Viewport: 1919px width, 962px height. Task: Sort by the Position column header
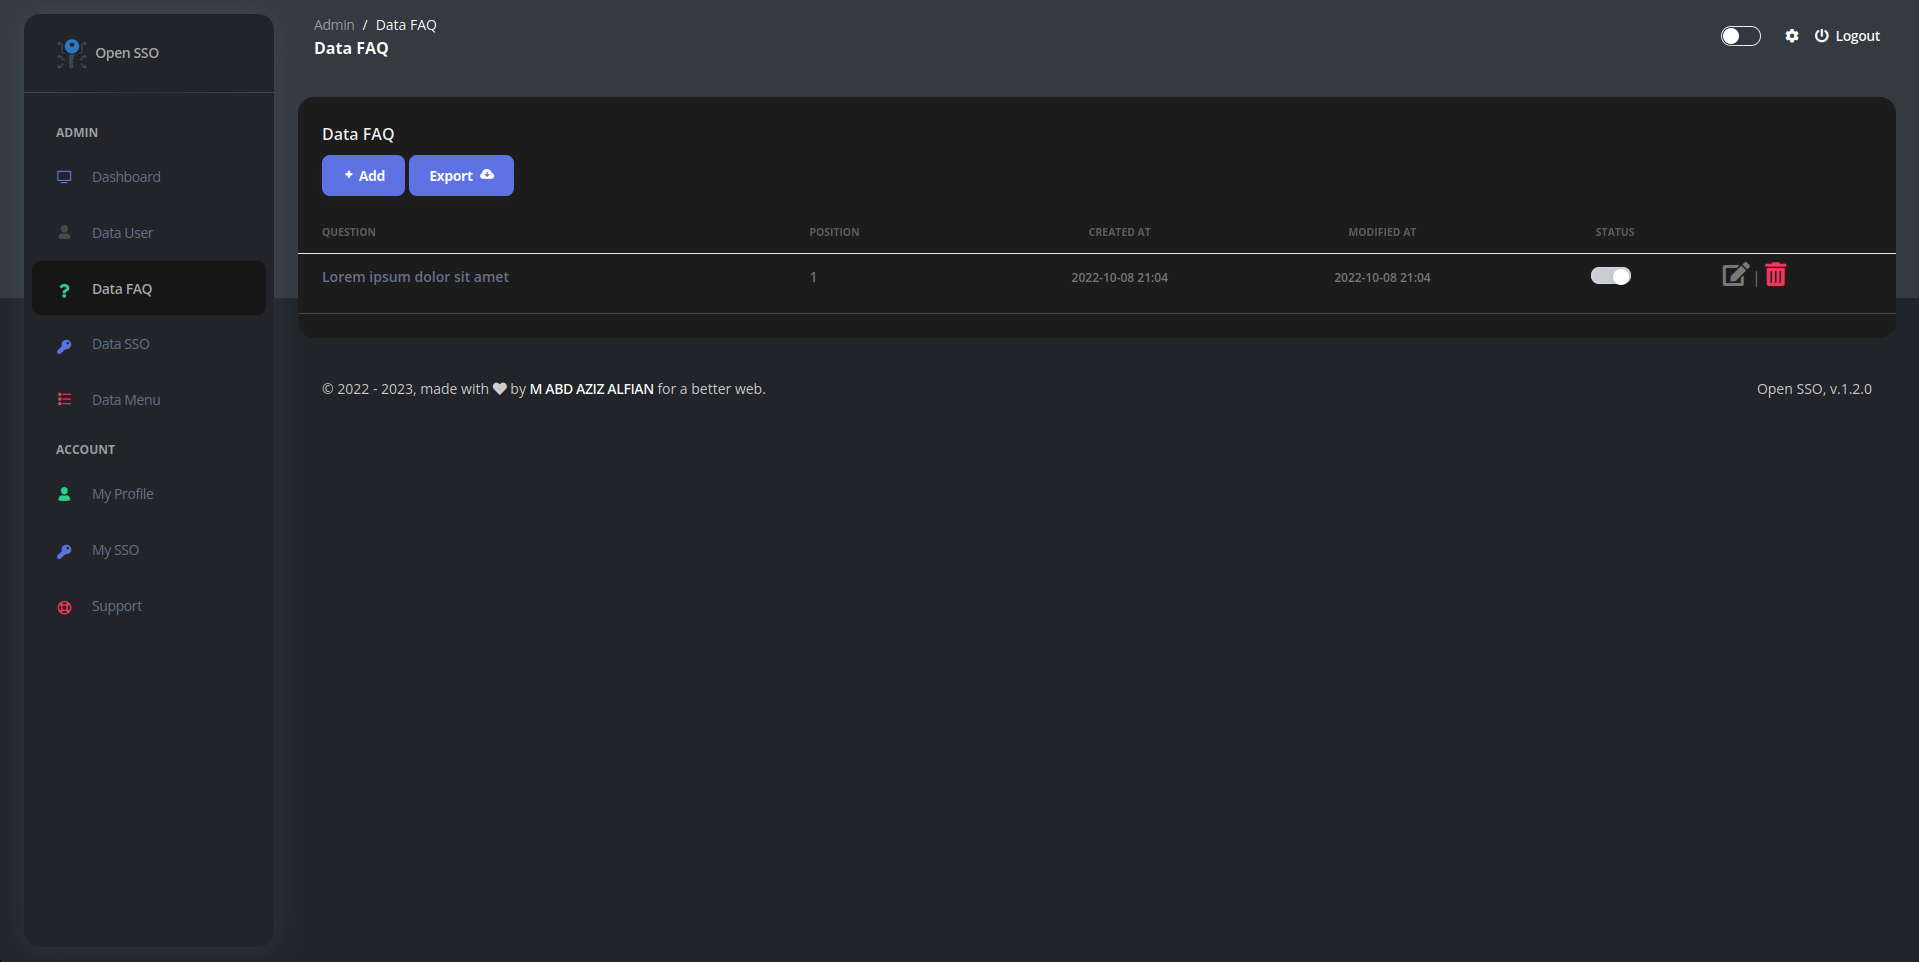pyautogui.click(x=834, y=232)
